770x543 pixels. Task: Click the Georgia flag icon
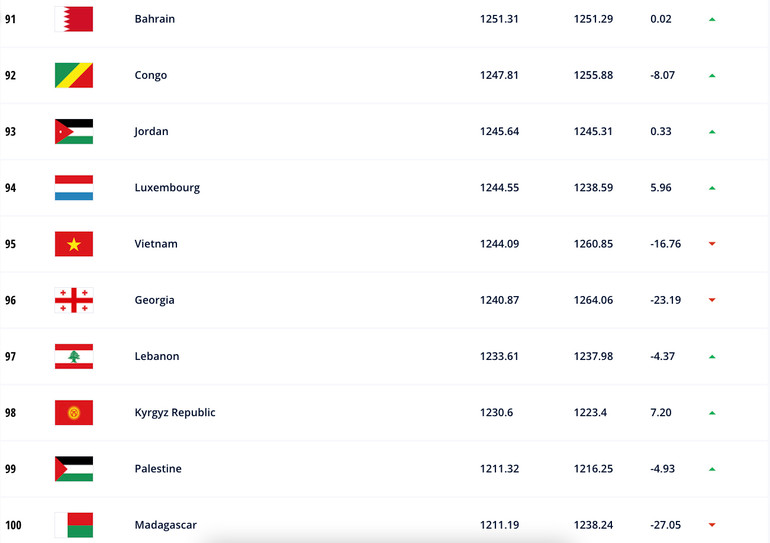click(x=73, y=300)
